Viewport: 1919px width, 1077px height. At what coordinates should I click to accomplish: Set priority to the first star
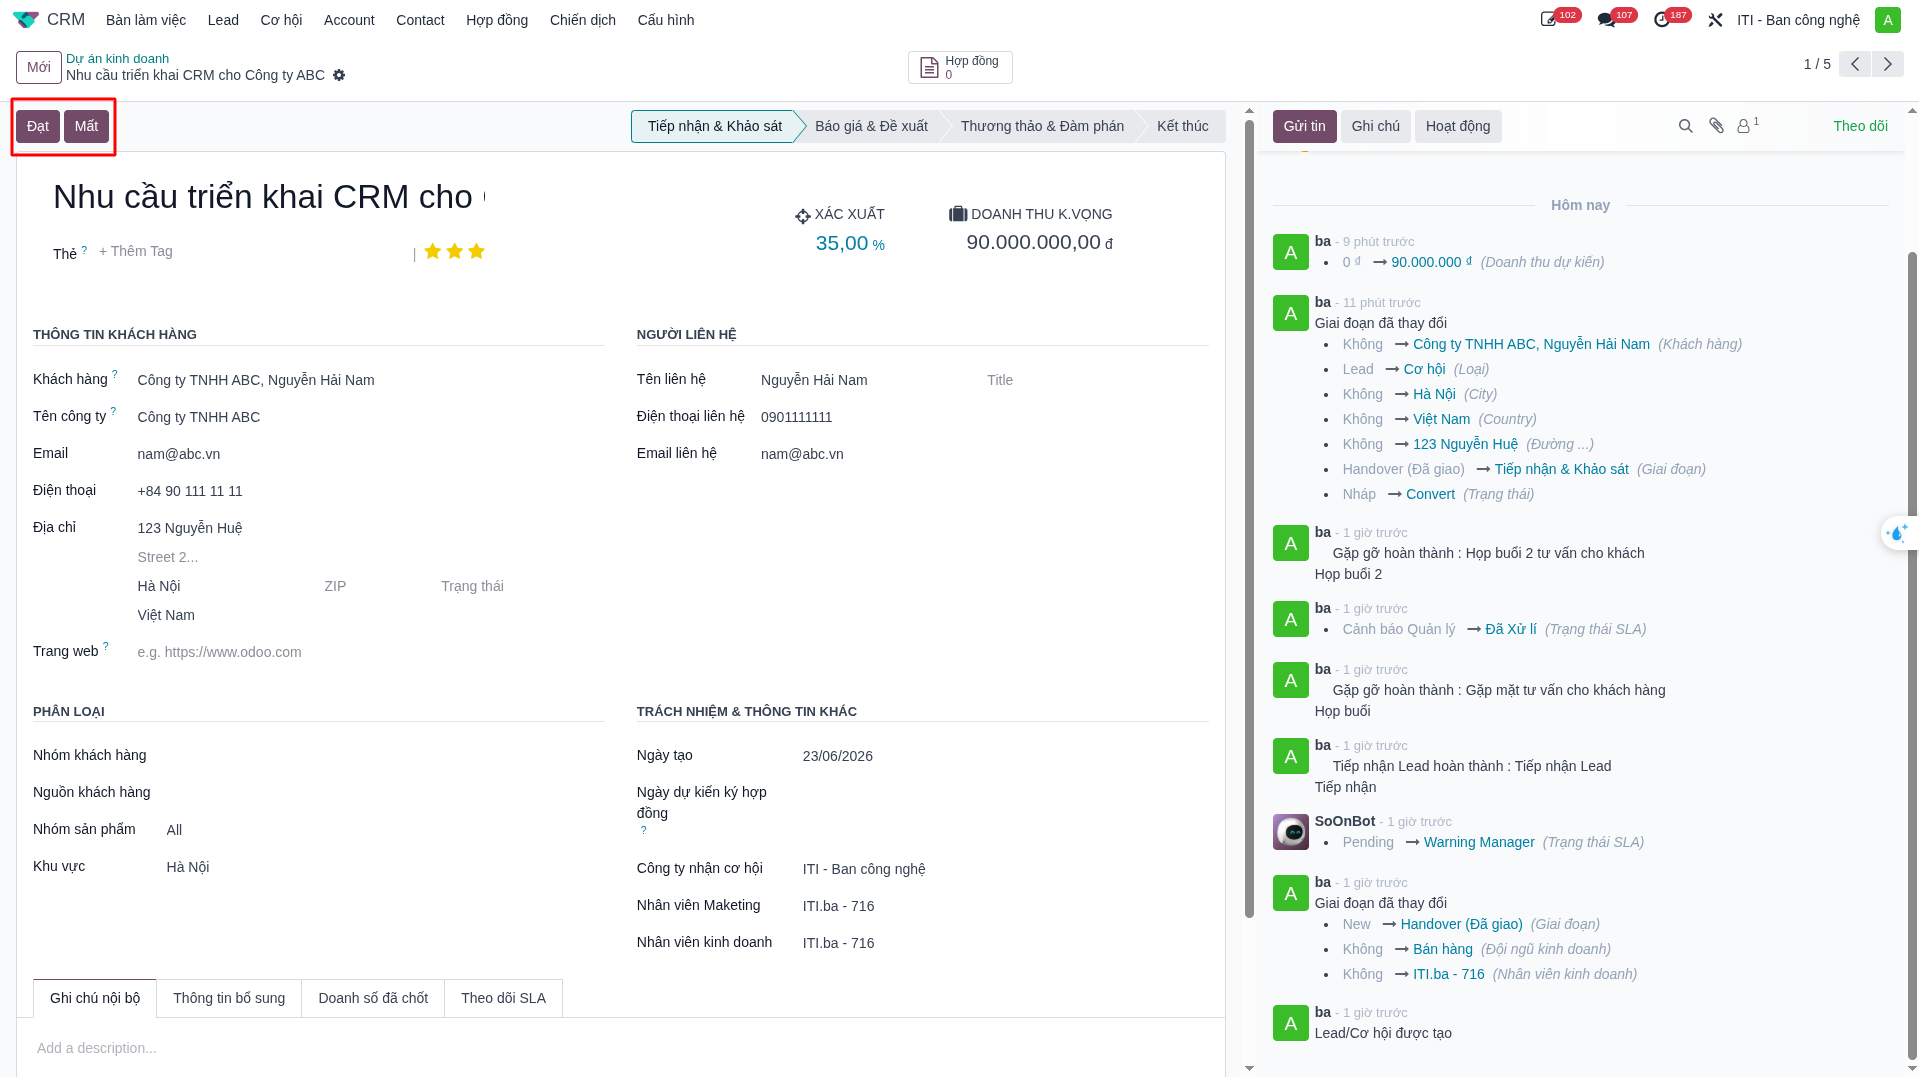point(433,251)
